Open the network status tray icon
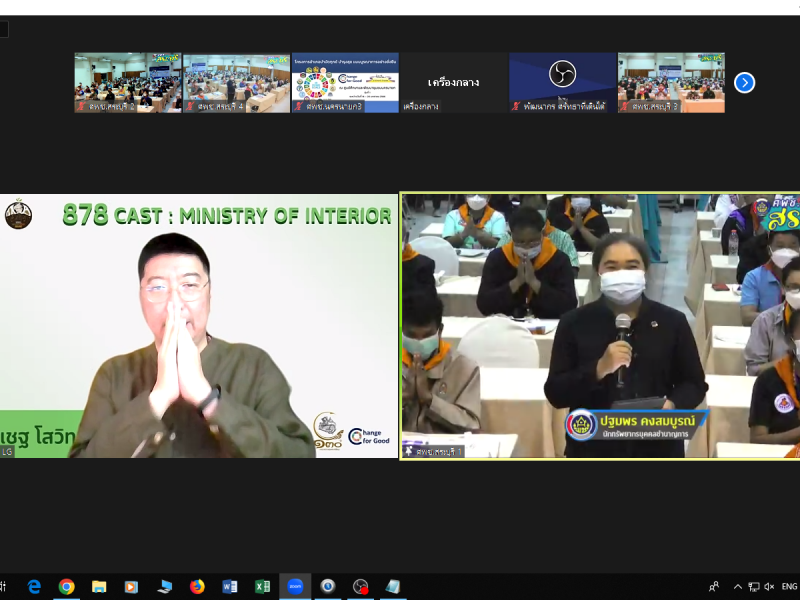This screenshot has width=800, height=600. 754,587
